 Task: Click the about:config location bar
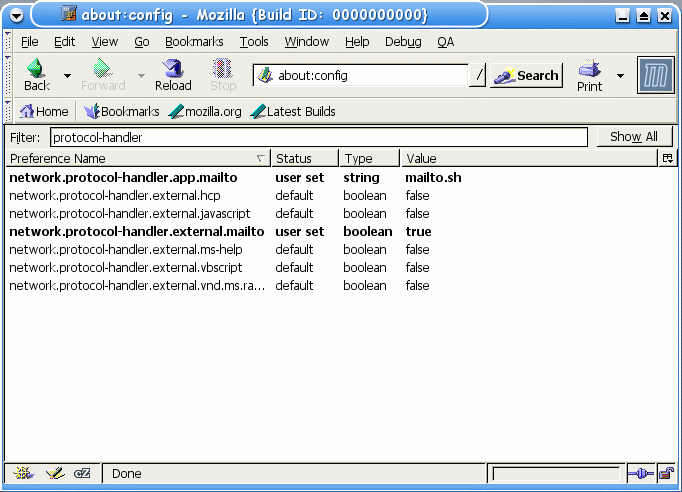coord(360,76)
